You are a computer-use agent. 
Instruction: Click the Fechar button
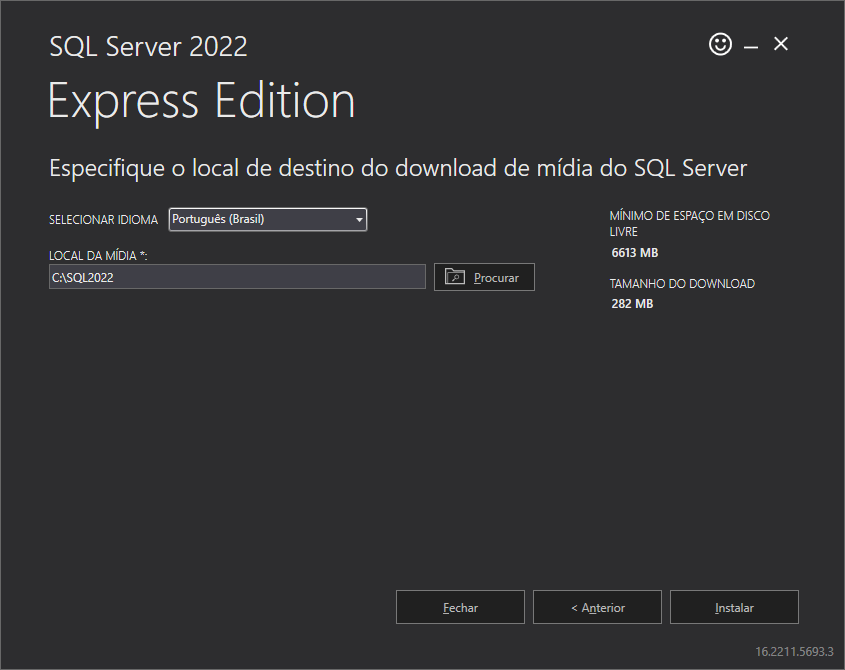tap(460, 607)
